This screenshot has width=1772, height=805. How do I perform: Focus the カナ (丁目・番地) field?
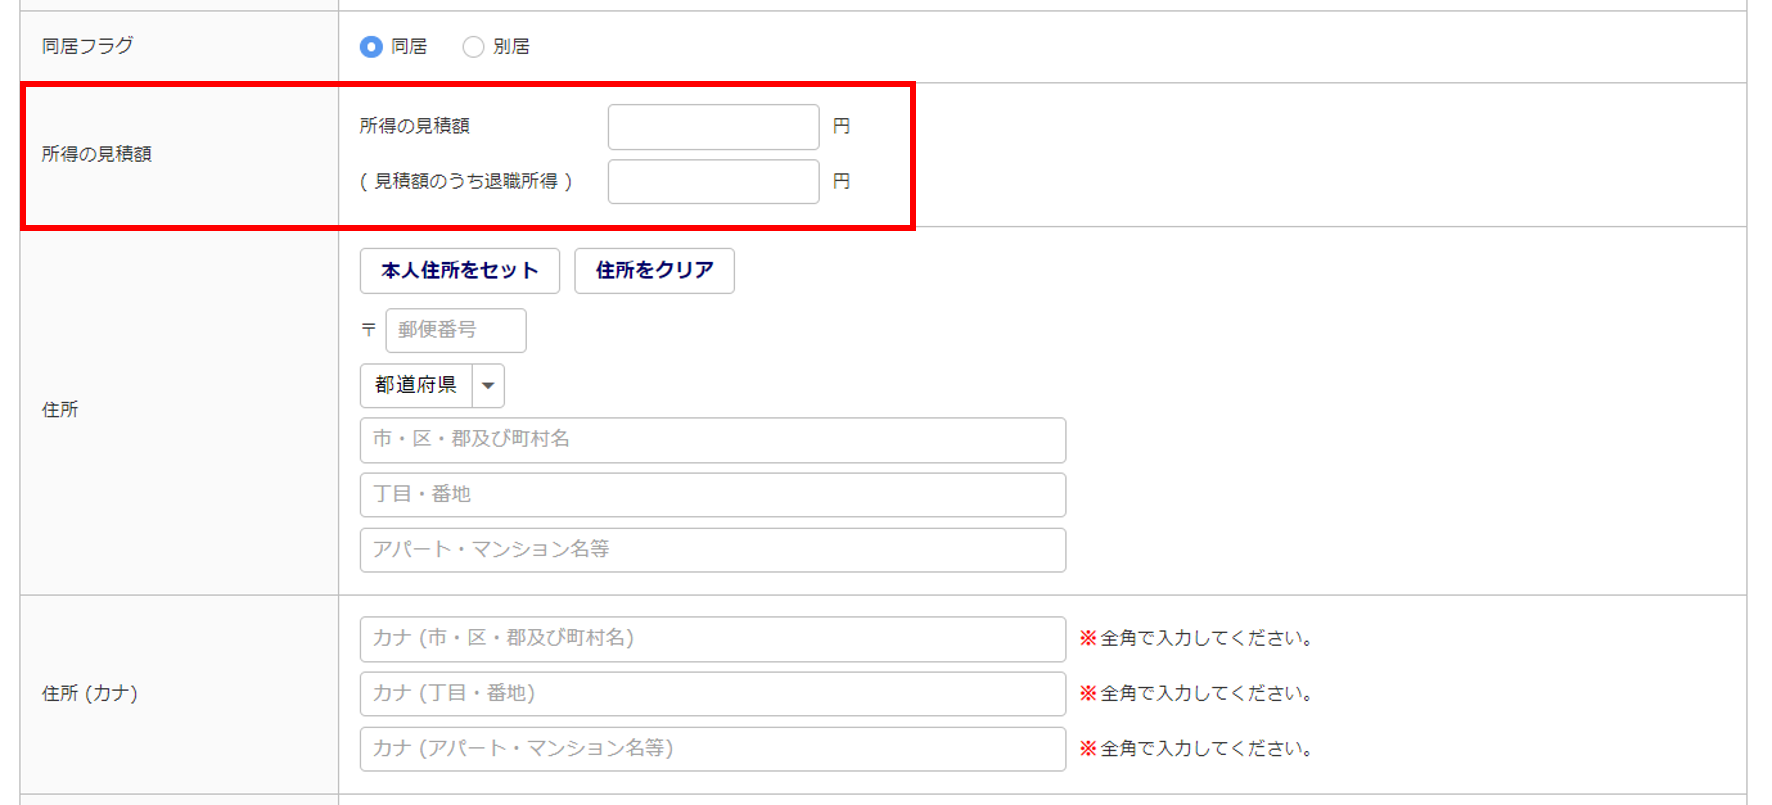pyautogui.click(x=712, y=694)
